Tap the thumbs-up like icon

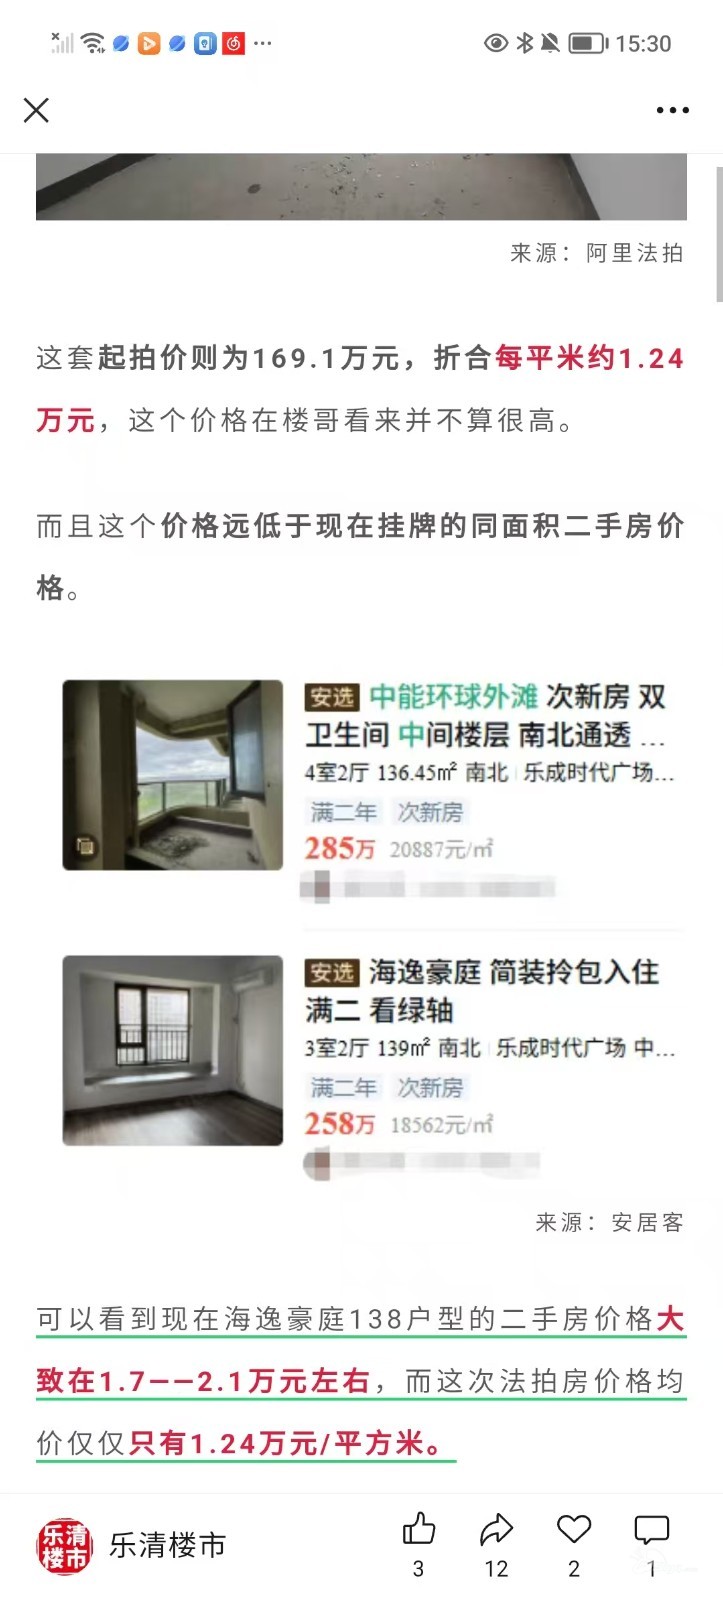click(418, 1529)
